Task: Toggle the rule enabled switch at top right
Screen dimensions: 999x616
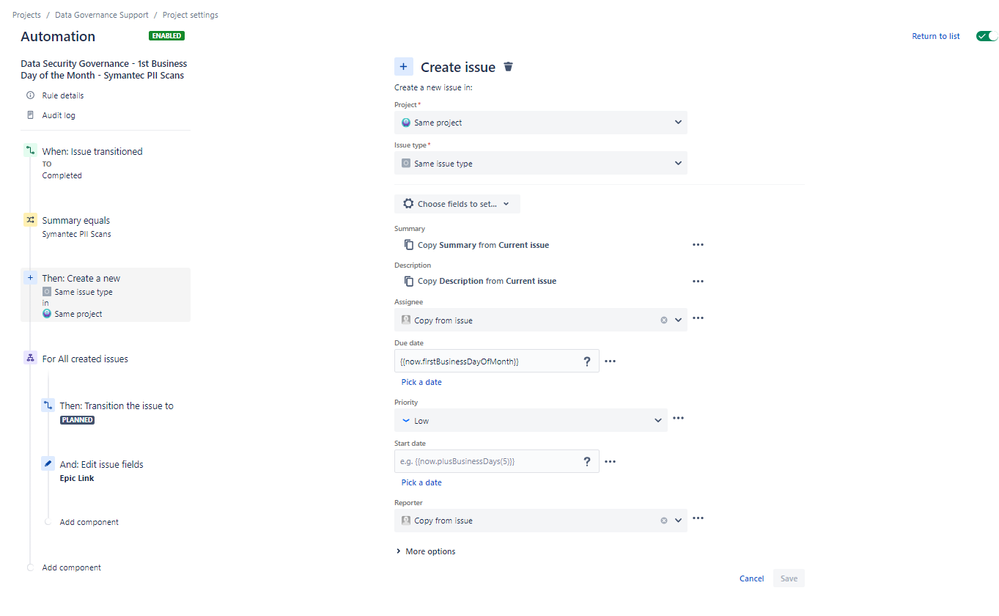Action: click(986, 36)
